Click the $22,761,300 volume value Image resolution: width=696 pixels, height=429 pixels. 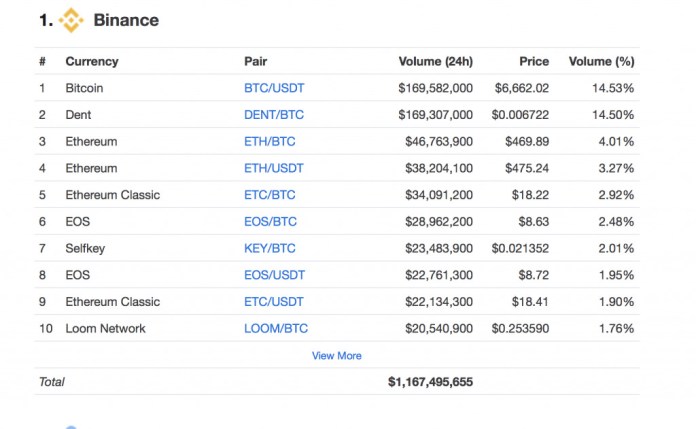(x=439, y=275)
